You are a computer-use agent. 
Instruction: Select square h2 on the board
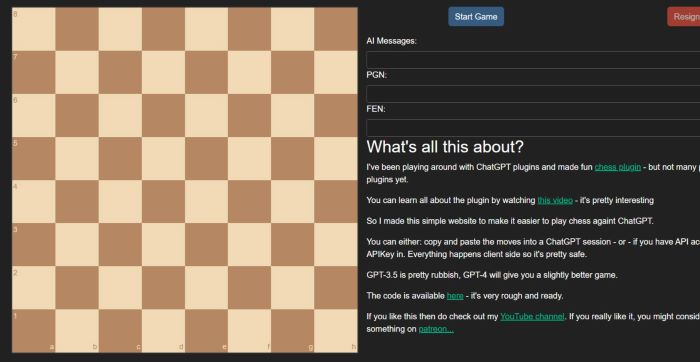(336, 288)
